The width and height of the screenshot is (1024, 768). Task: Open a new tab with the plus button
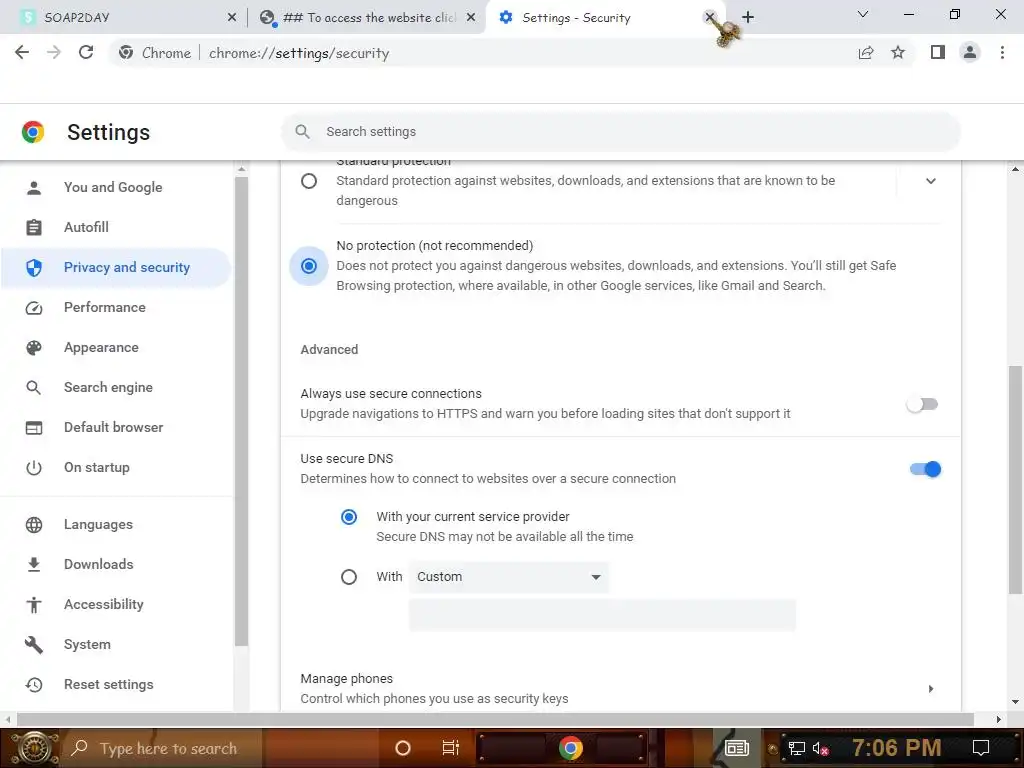[x=748, y=17]
